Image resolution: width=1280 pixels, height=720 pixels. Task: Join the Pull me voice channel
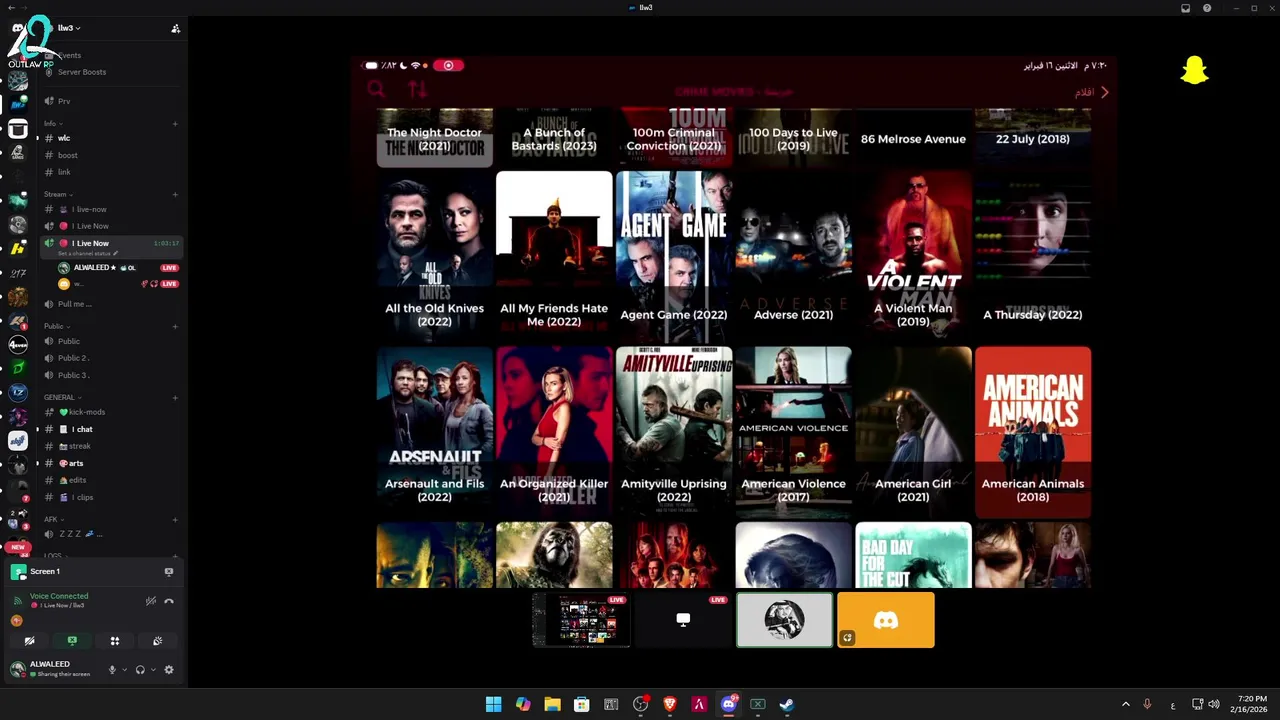75,304
